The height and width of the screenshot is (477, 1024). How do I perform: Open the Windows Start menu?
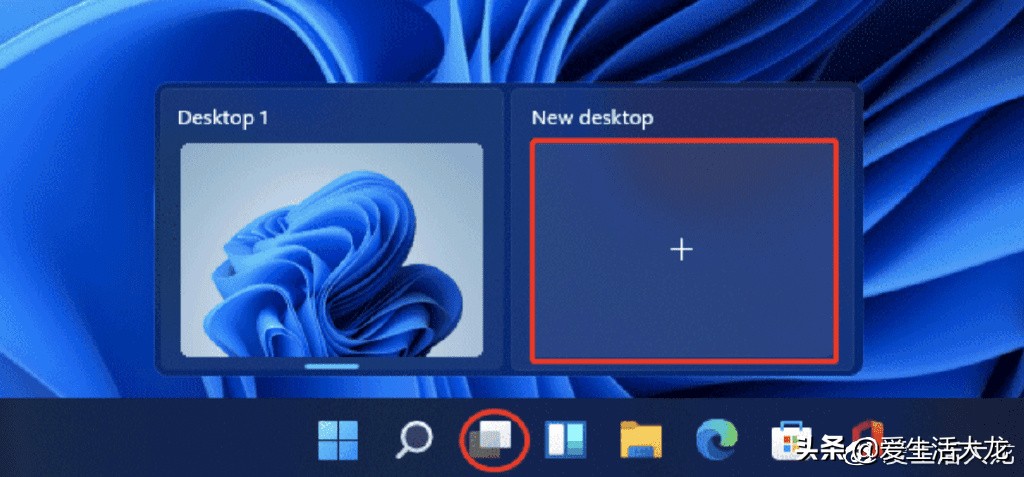[x=338, y=440]
